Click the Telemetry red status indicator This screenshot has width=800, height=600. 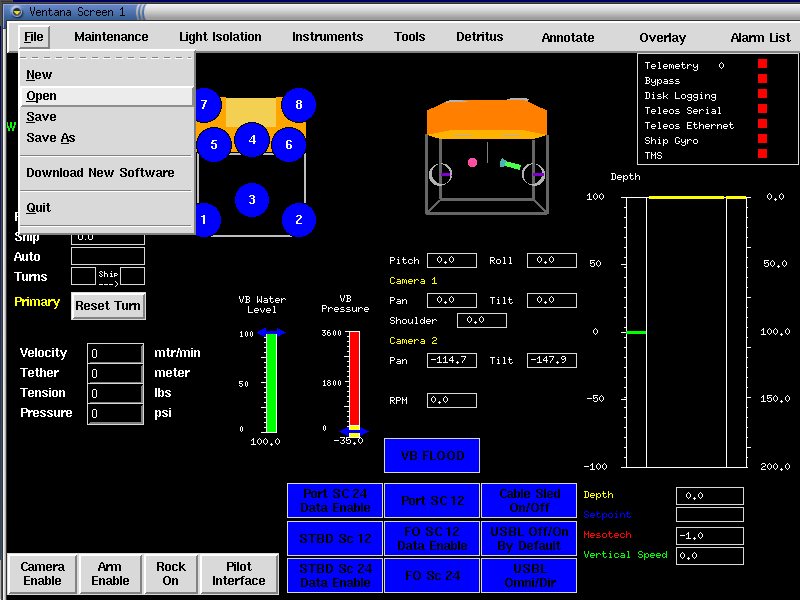tap(763, 64)
